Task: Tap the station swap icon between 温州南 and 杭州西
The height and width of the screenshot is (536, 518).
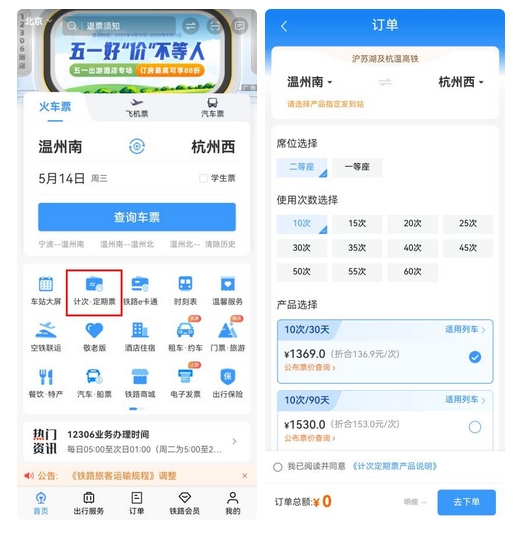Action: pos(137,147)
